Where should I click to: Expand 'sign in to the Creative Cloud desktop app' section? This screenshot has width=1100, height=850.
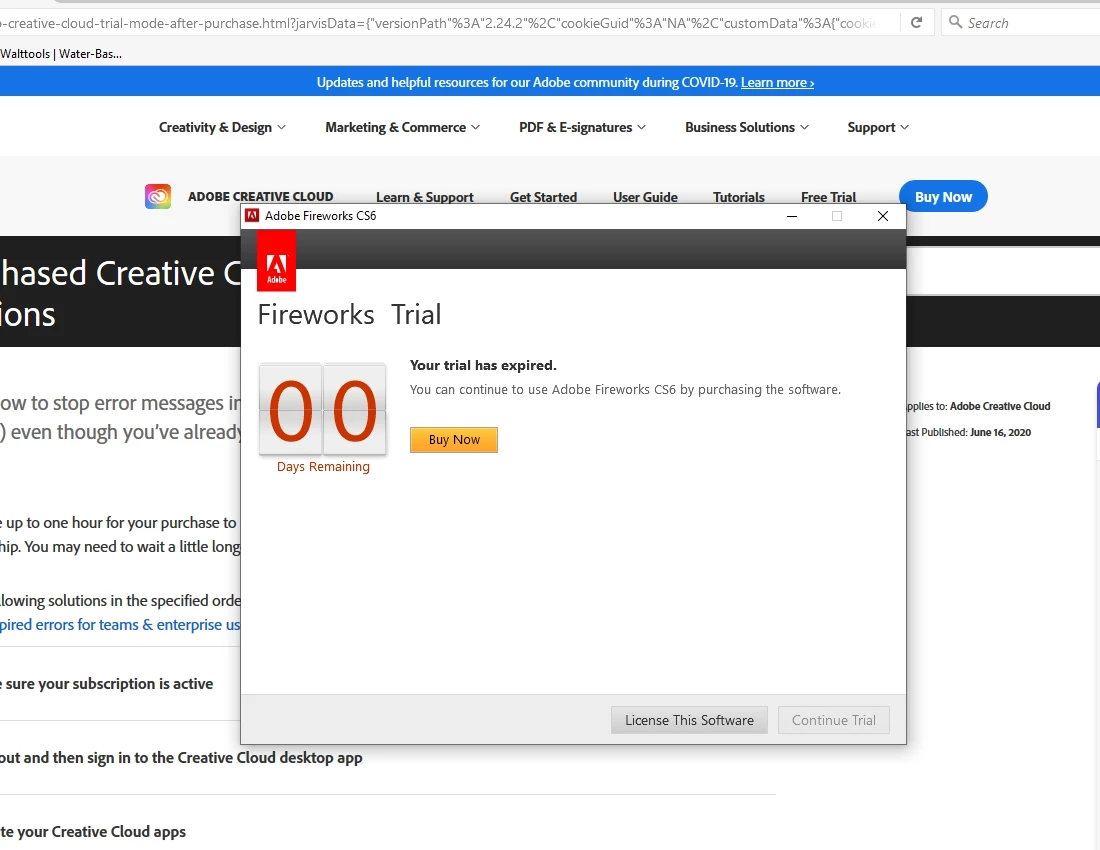click(181, 758)
